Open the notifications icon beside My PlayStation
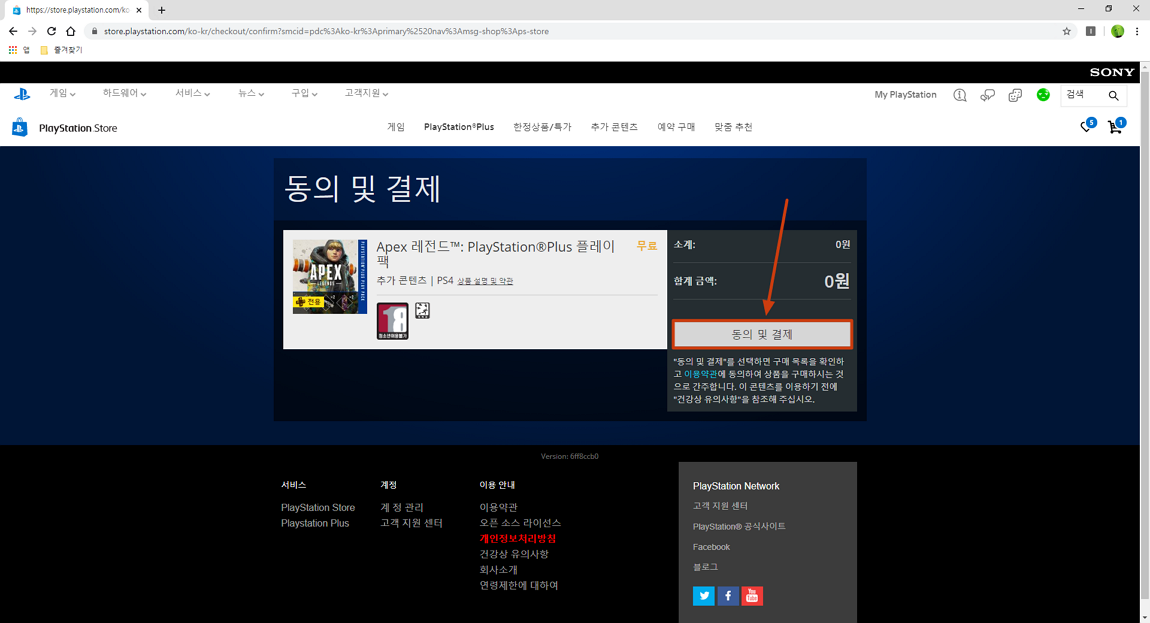The width and height of the screenshot is (1150, 623). click(x=959, y=95)
